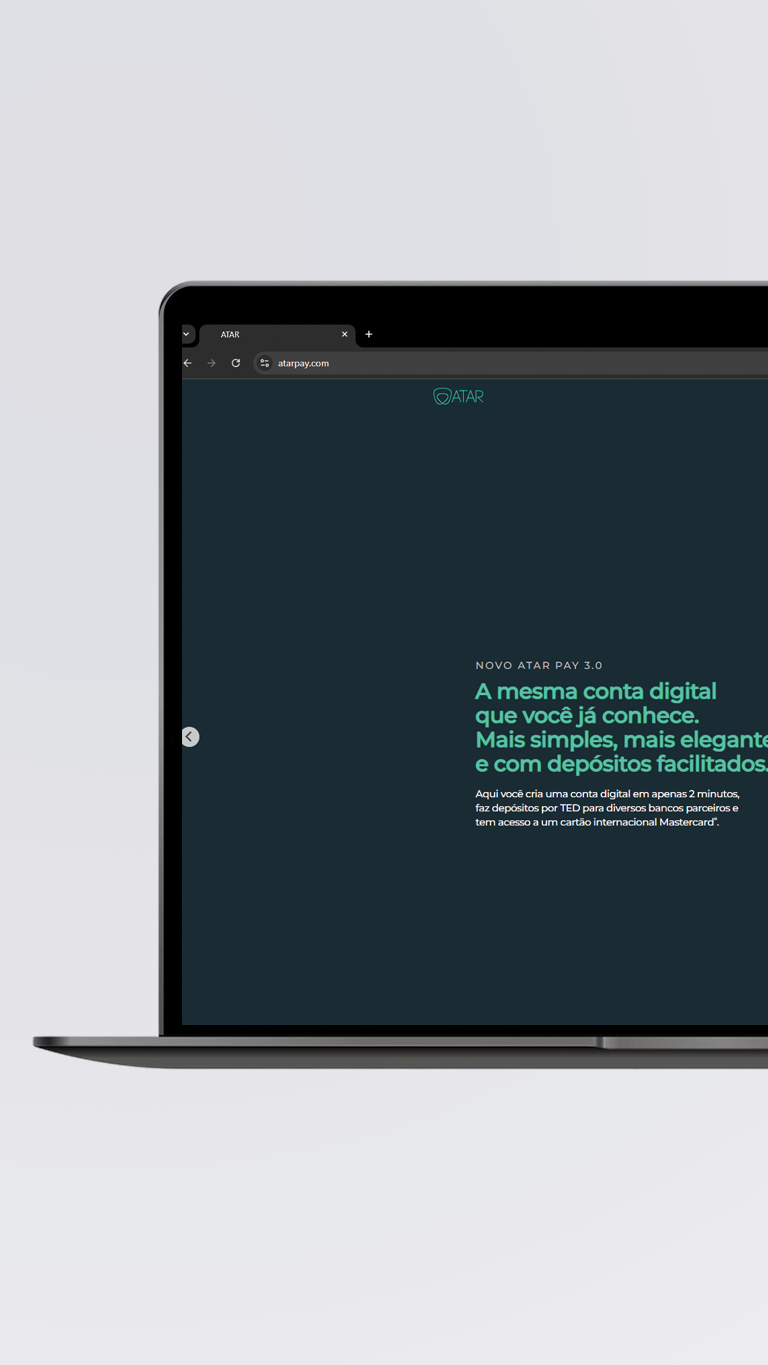Click 'e com depósitos facilitados.' headline line

tap(620, 764)
